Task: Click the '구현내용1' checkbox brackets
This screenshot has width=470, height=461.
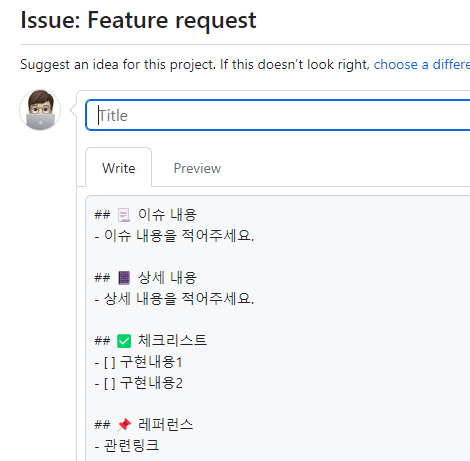Action: tap(110, 362)
